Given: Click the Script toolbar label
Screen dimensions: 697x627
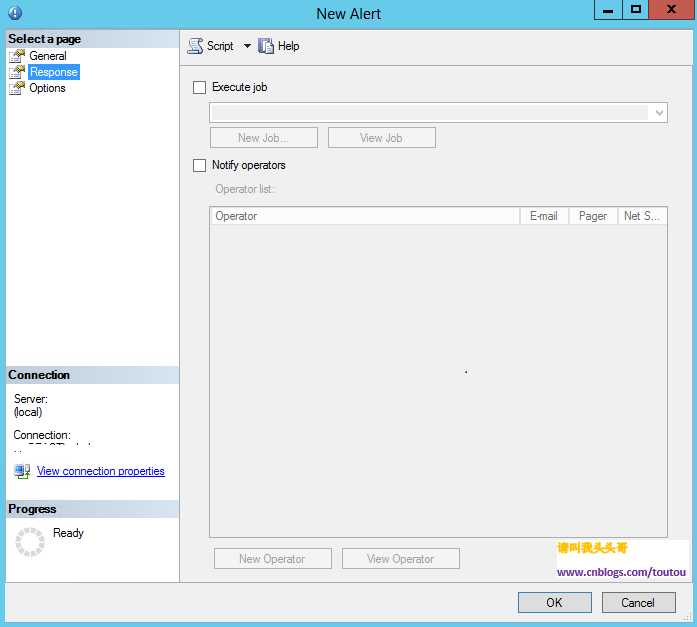Looking at the screenshot, I should click(x=220, y=46).
